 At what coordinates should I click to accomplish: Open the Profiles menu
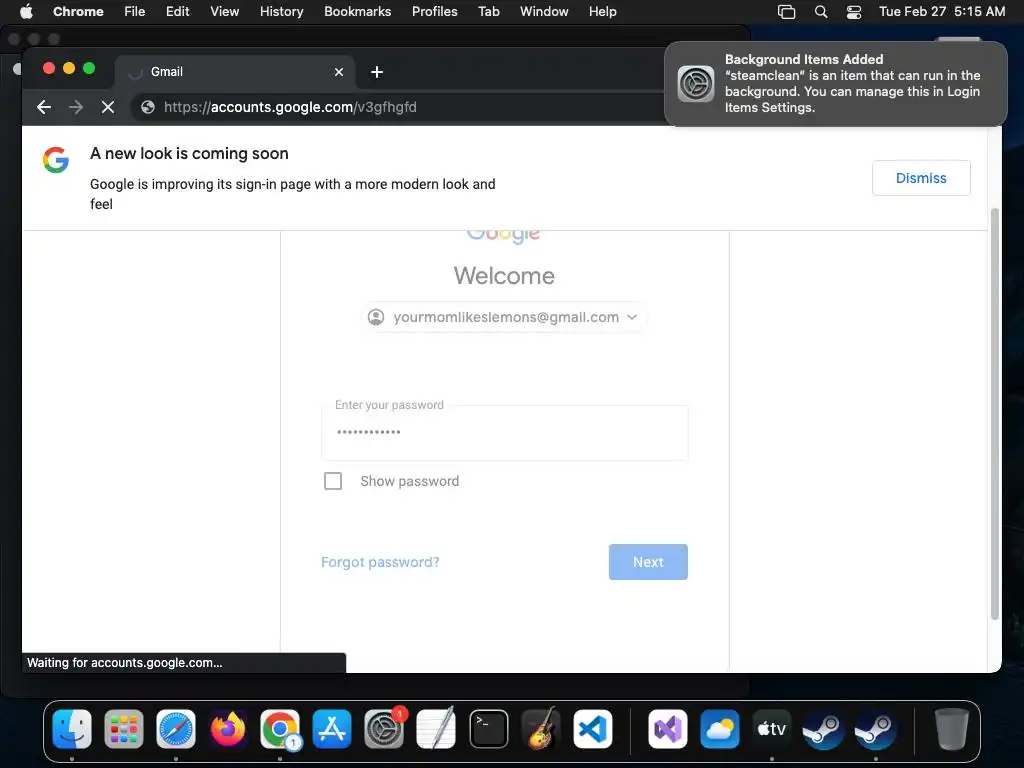click(x=434, y=11)
